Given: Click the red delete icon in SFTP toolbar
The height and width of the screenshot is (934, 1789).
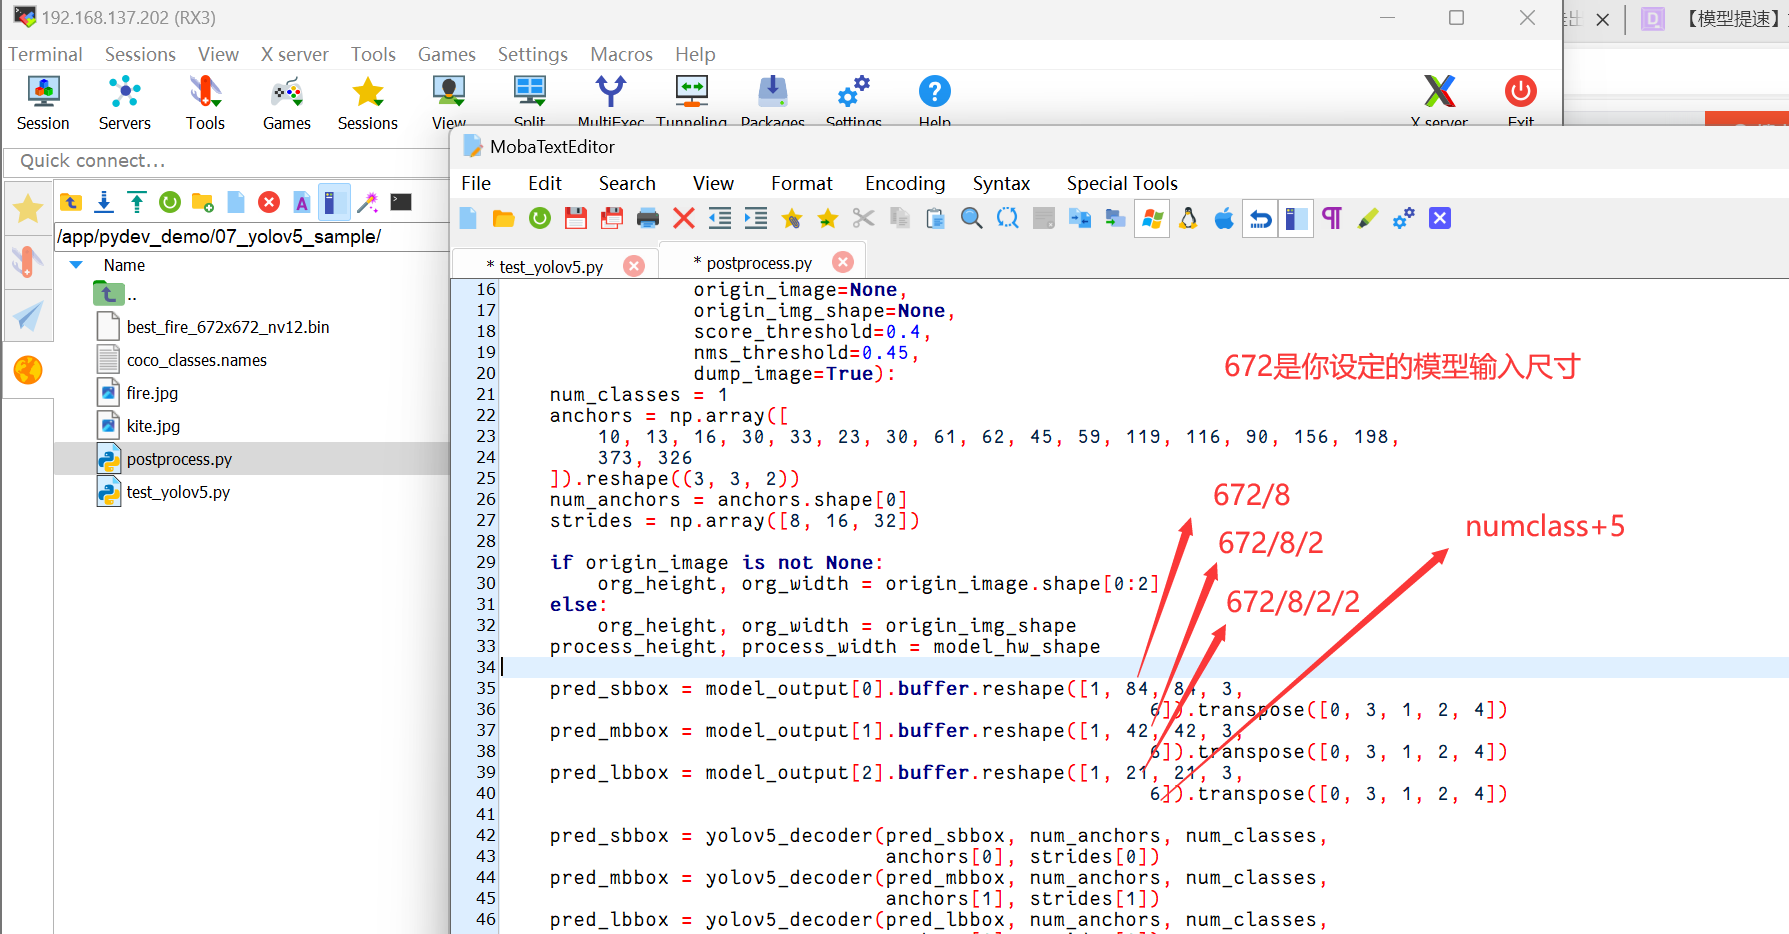Looking at the screenshot, I should click(x=269, y=202).
